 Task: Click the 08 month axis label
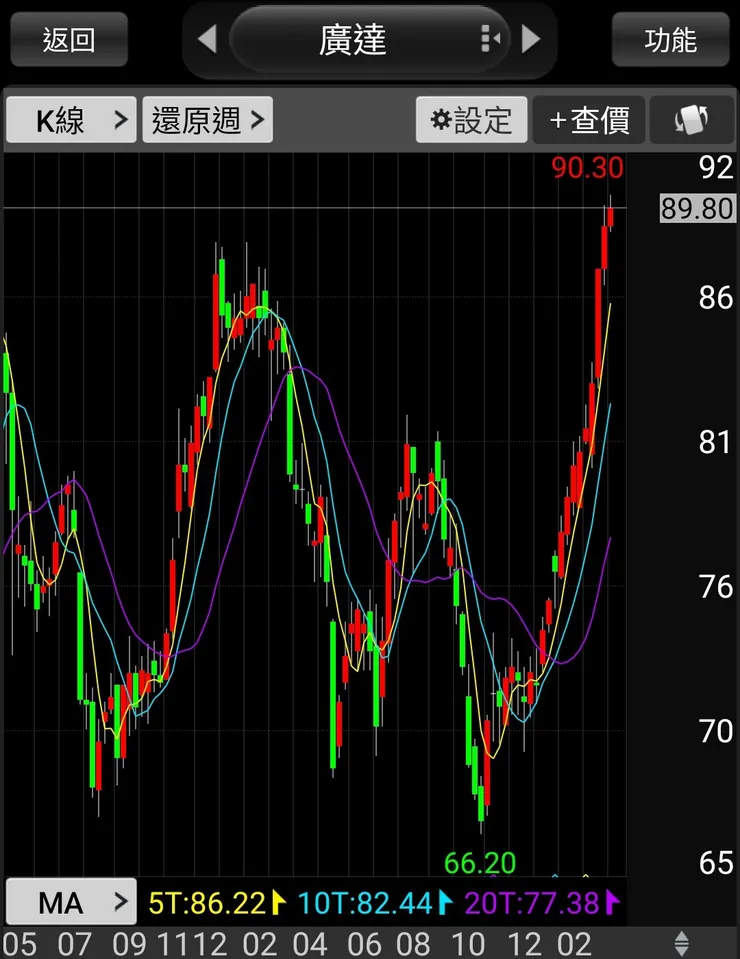(413, 944)
